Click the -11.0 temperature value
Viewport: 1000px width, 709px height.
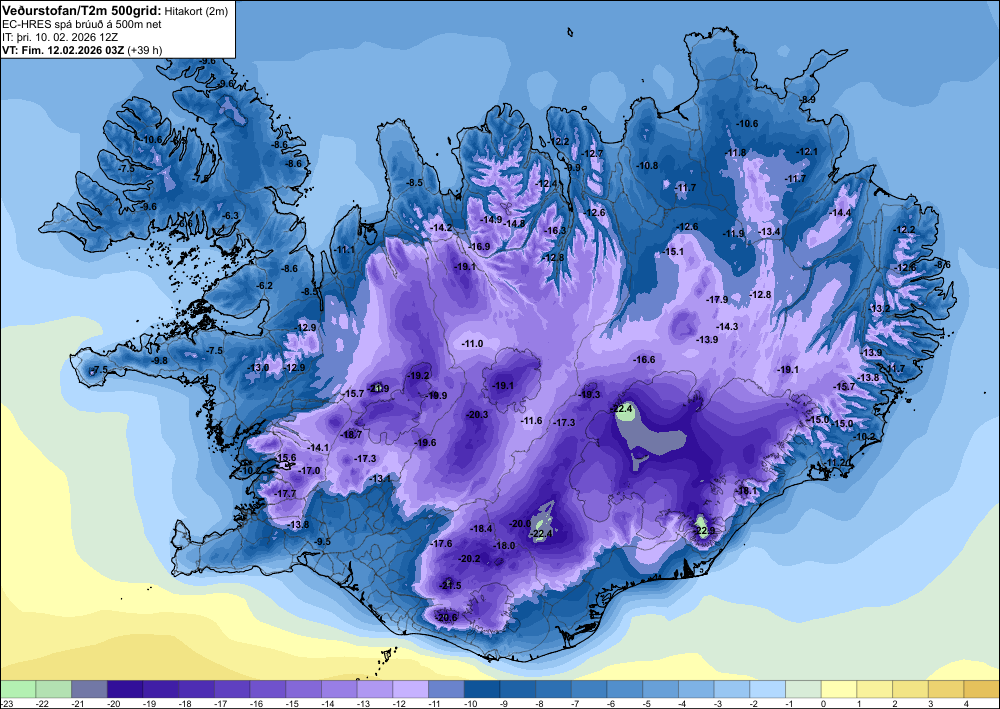473,344
